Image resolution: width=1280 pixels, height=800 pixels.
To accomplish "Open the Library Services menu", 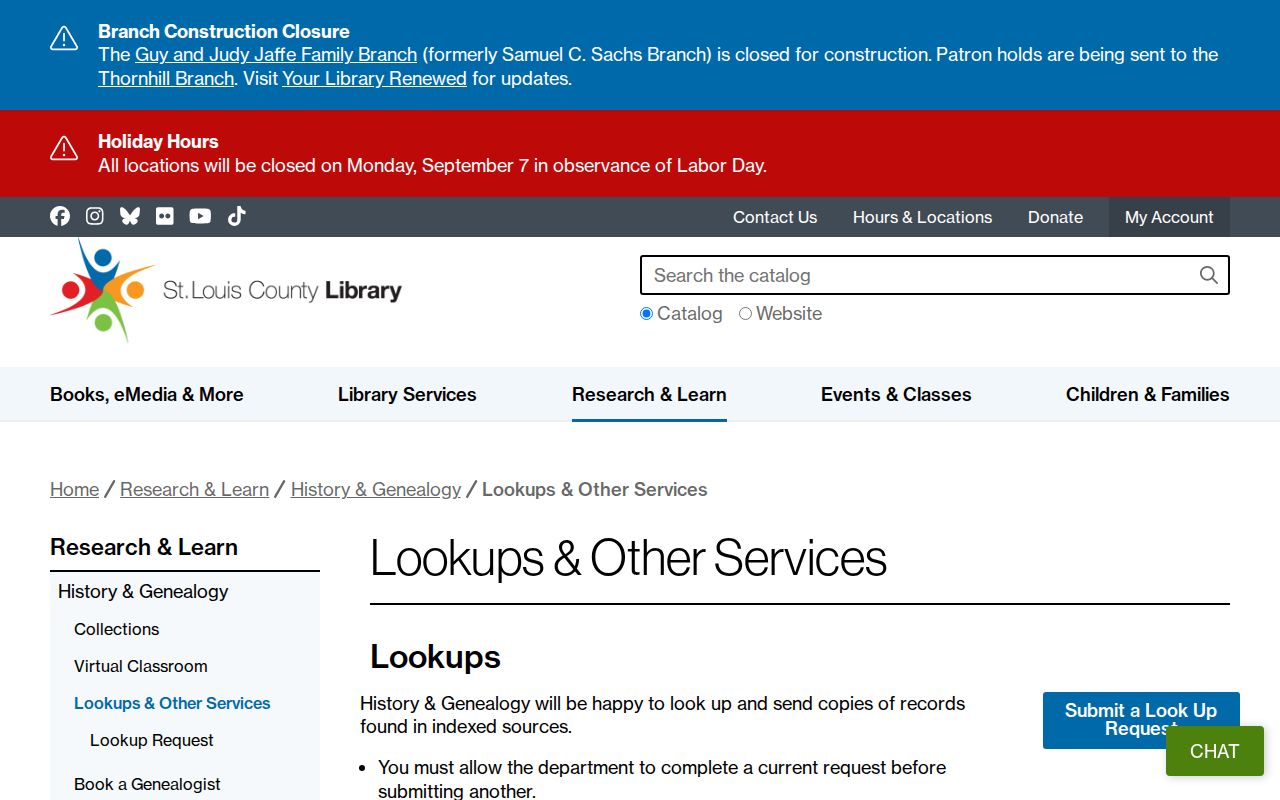I will pyautogui.click(x=407, y=394).
